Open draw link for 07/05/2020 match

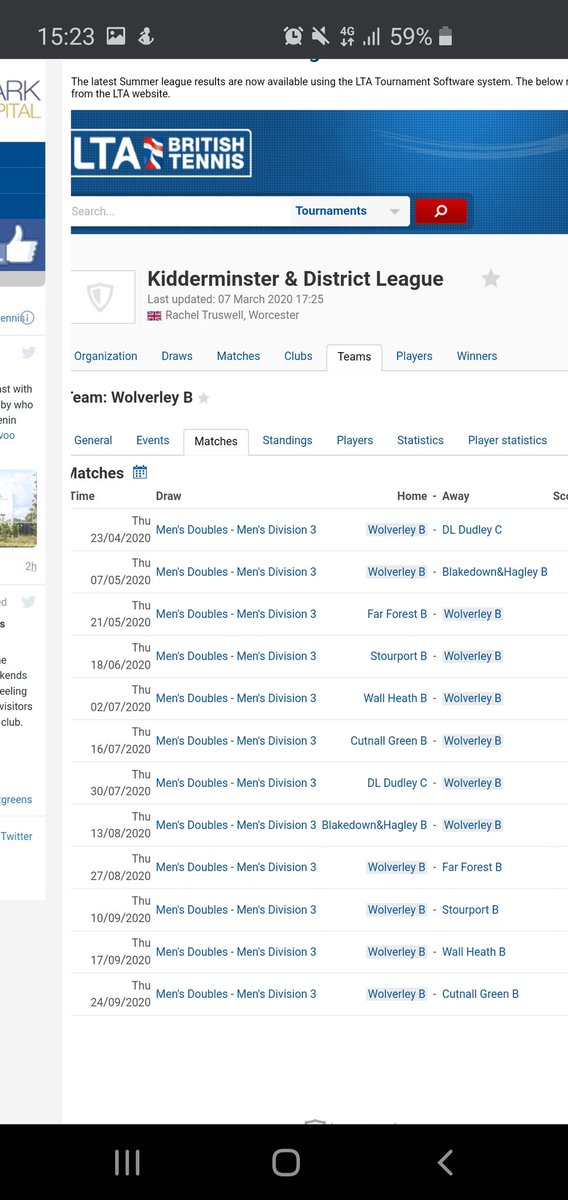click(236, 572)
